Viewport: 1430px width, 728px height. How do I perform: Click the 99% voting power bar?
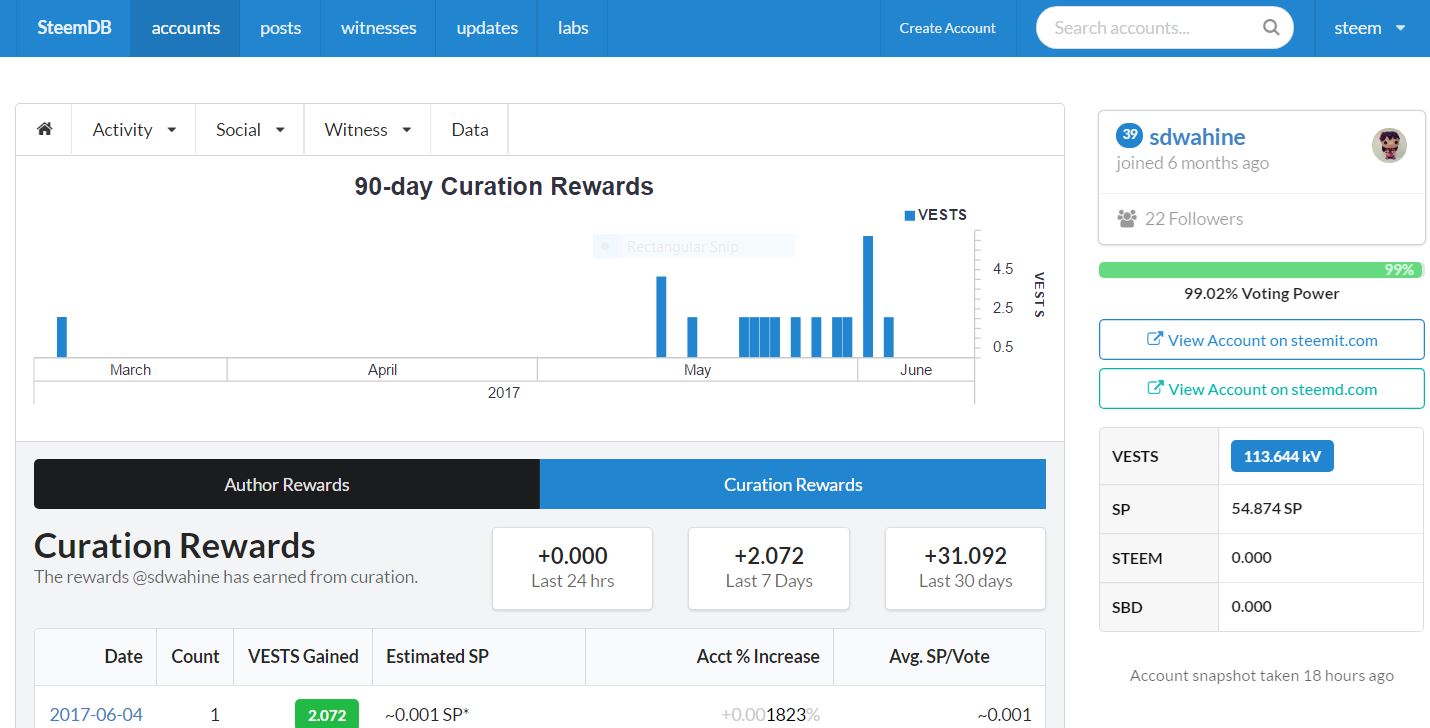pyautogui.click(x=1261, y=270)
